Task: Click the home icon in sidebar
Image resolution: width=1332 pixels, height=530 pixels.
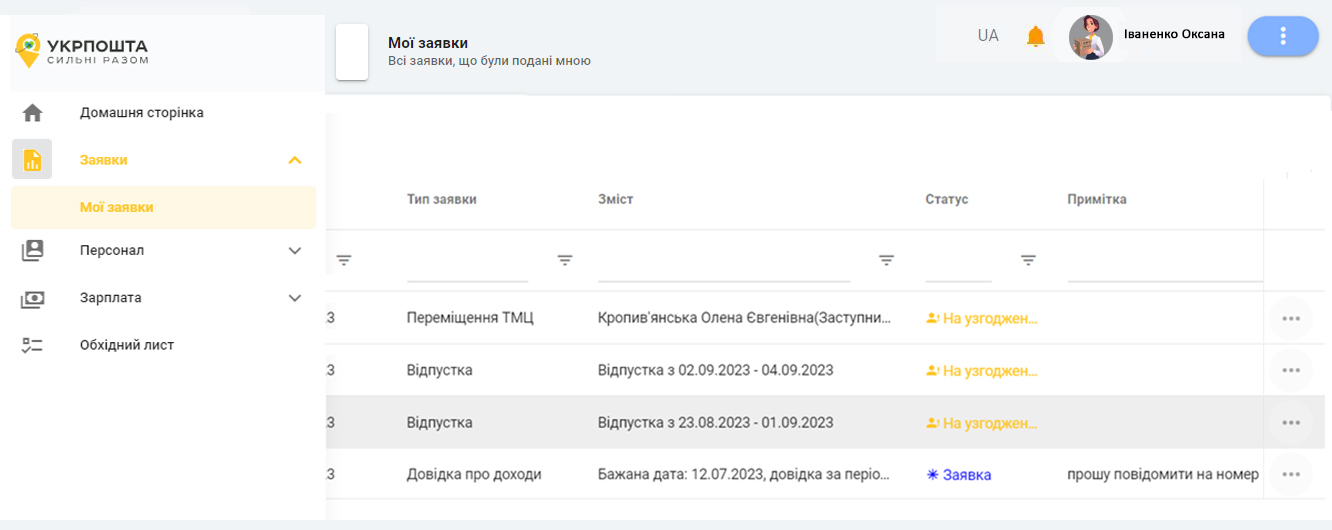Action: (x=33, y=113)
